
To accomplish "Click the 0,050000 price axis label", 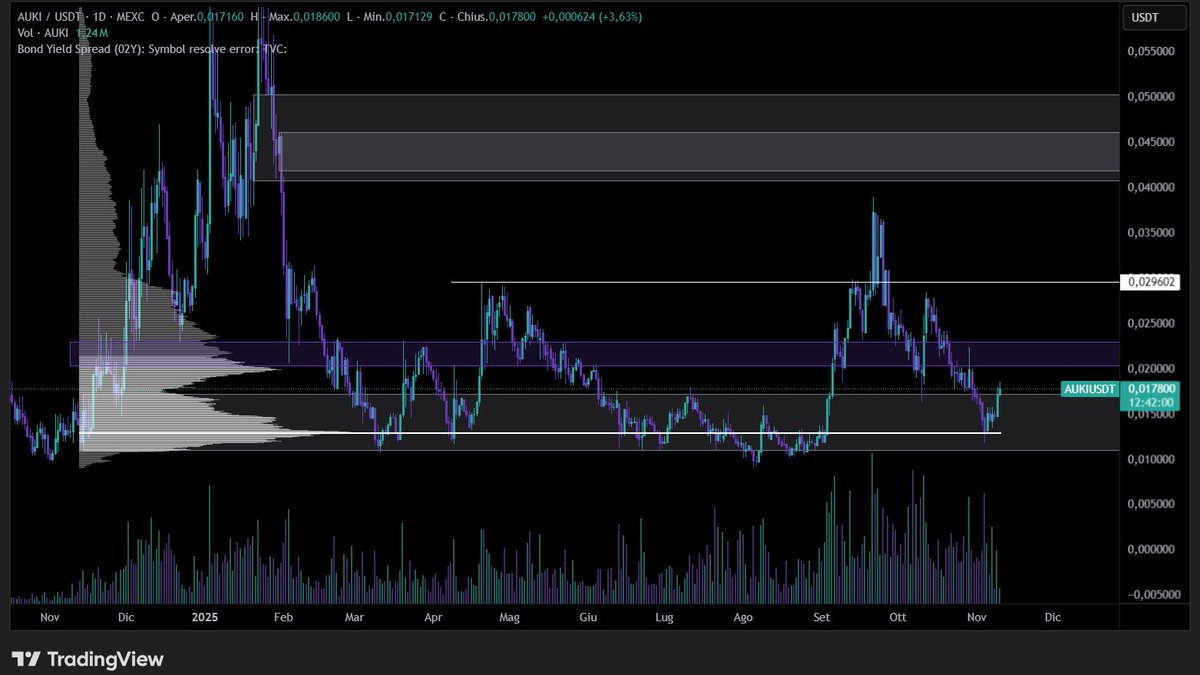I will tap(1150, 96).
